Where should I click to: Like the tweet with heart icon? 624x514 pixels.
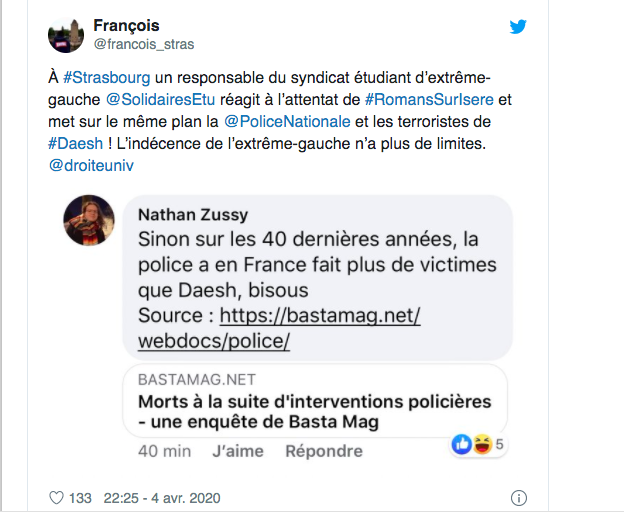tap(56, 498)
